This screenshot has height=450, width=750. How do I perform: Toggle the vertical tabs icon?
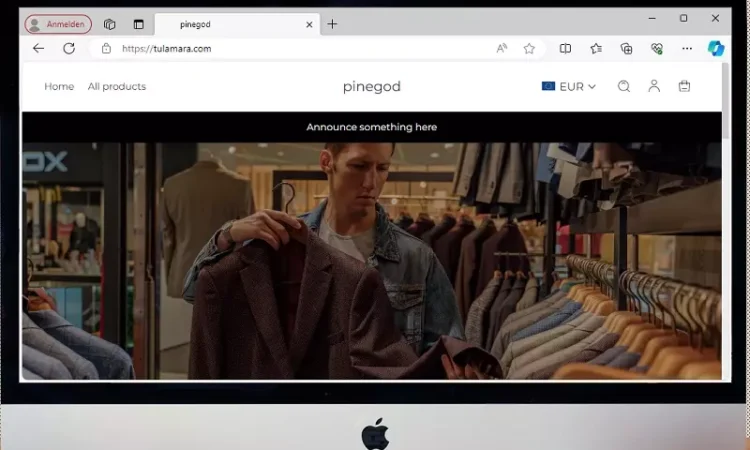pos(139,24)
